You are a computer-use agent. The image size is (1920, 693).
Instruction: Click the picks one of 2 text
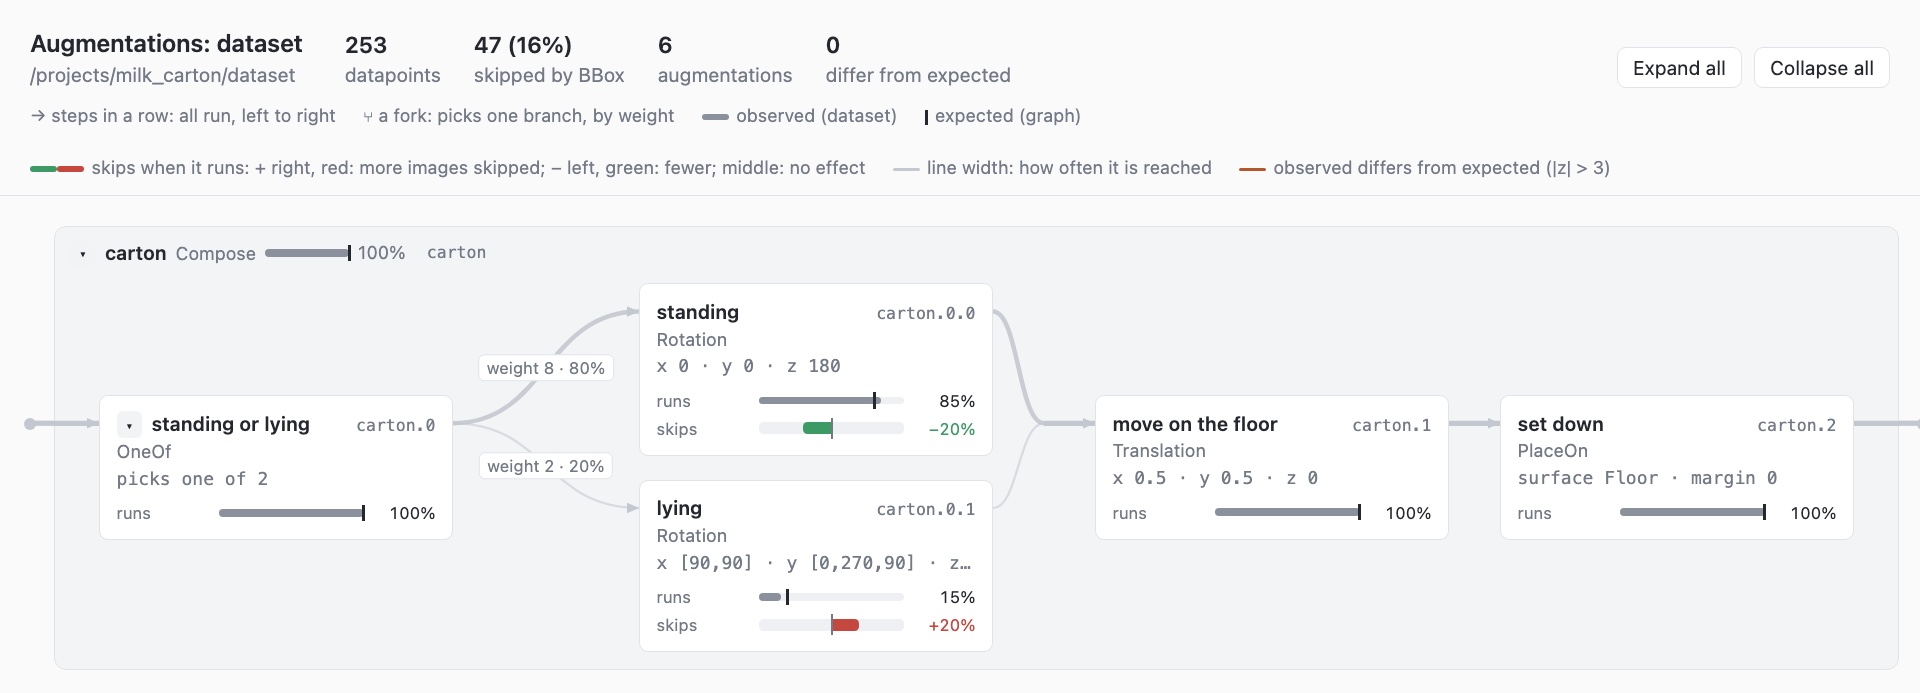[192, 479]
